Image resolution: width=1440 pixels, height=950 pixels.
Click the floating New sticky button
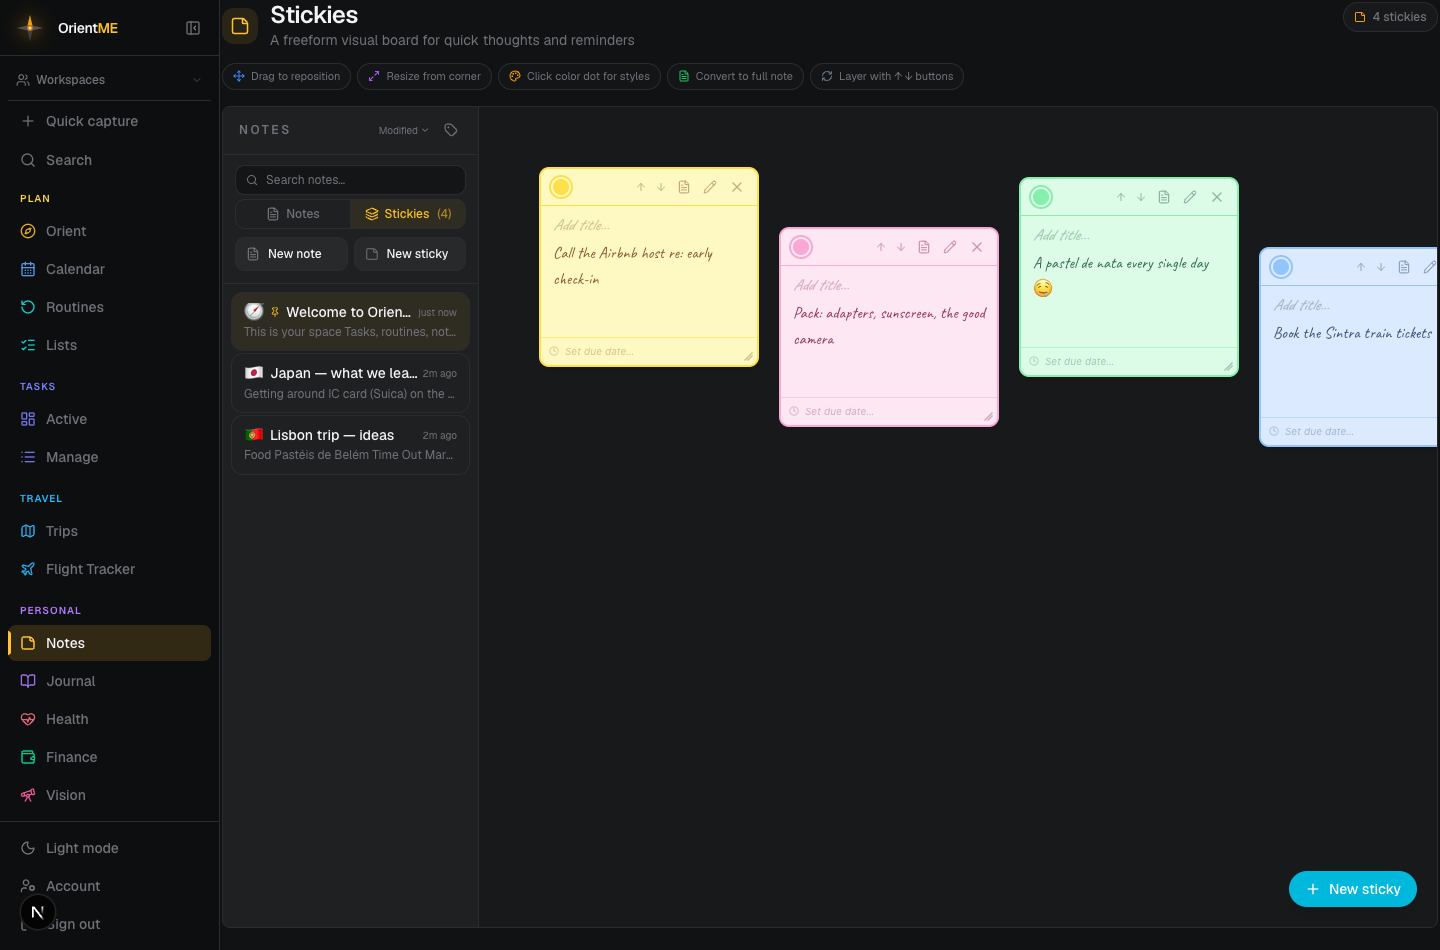tap(1353, 889)
